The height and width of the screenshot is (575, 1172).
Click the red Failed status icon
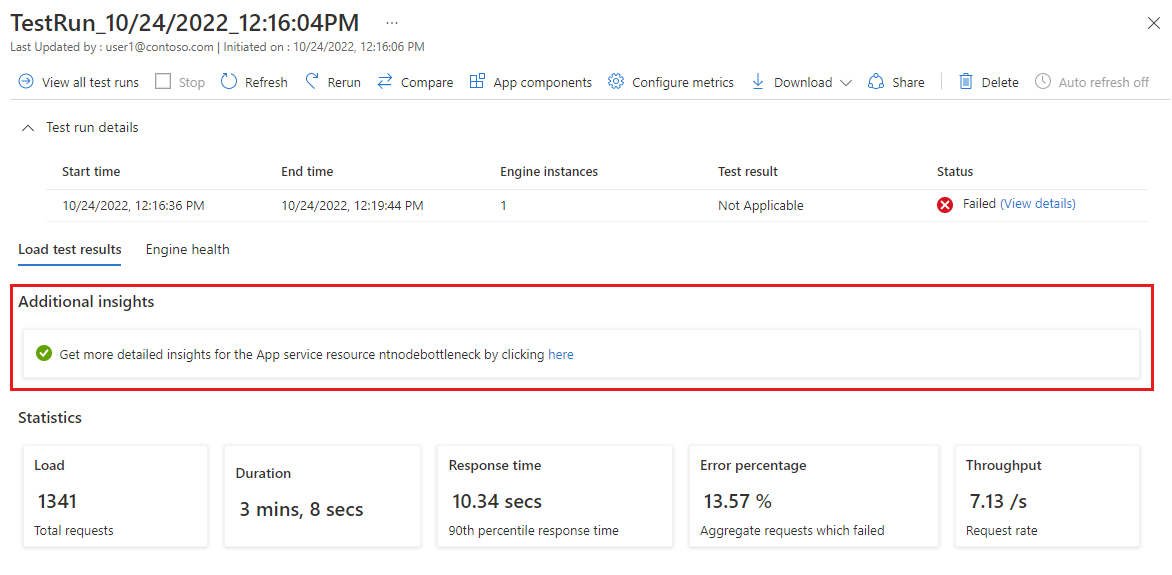945,205
